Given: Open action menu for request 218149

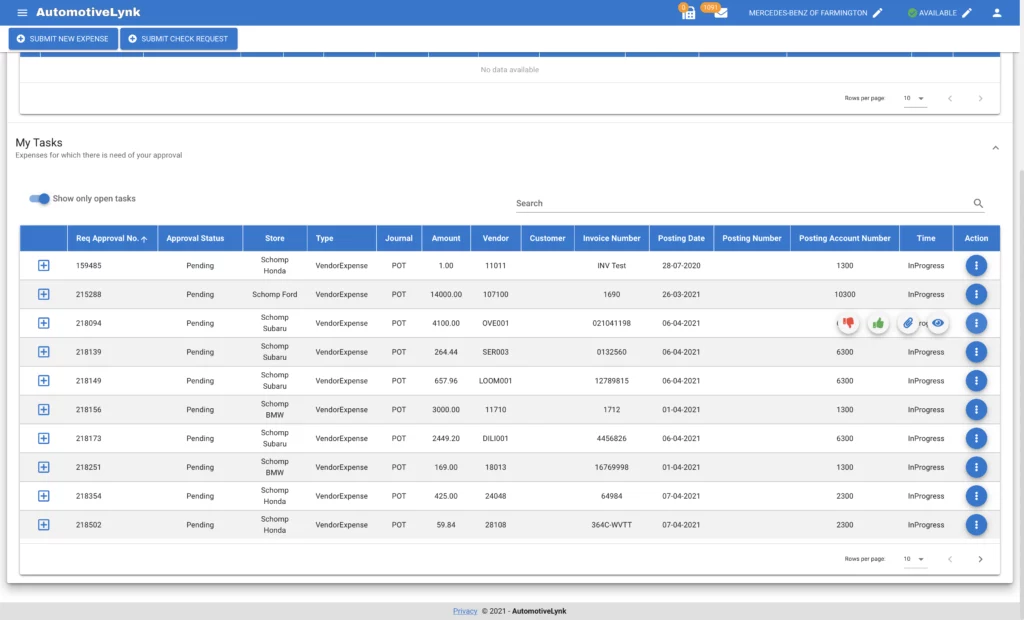Looking at the screenshot, I should [976, 380].
